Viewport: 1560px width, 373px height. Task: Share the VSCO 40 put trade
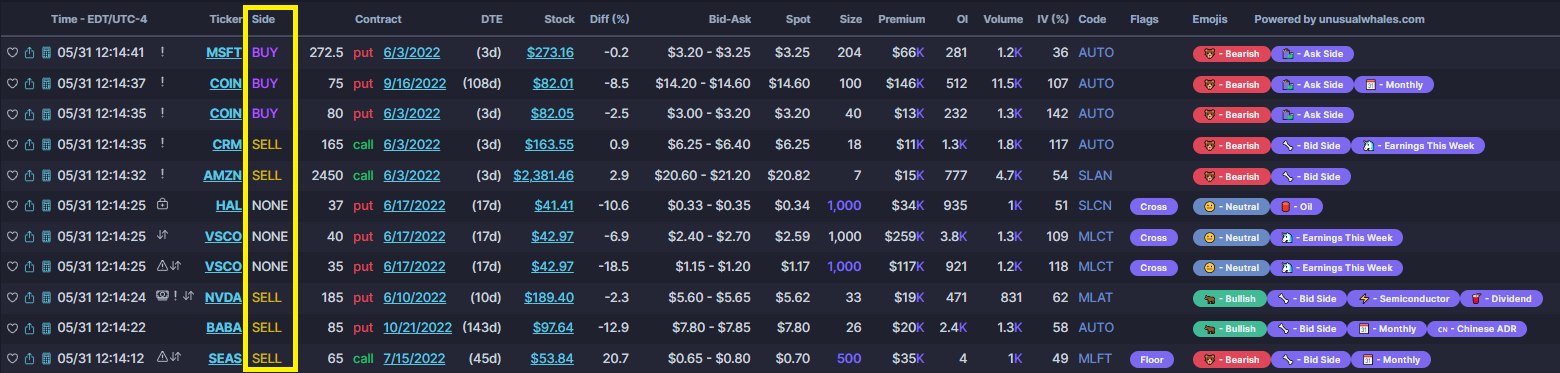click(29, 237)
